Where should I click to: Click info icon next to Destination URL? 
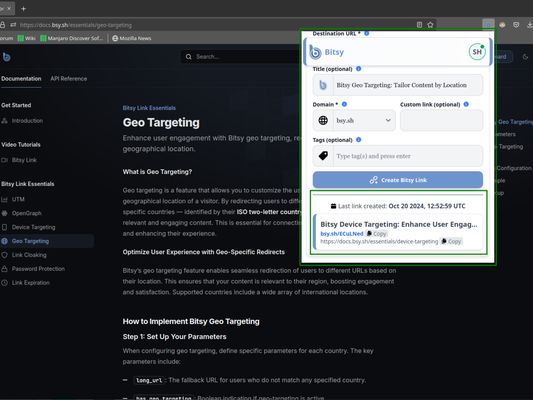[x=366, y=33]
